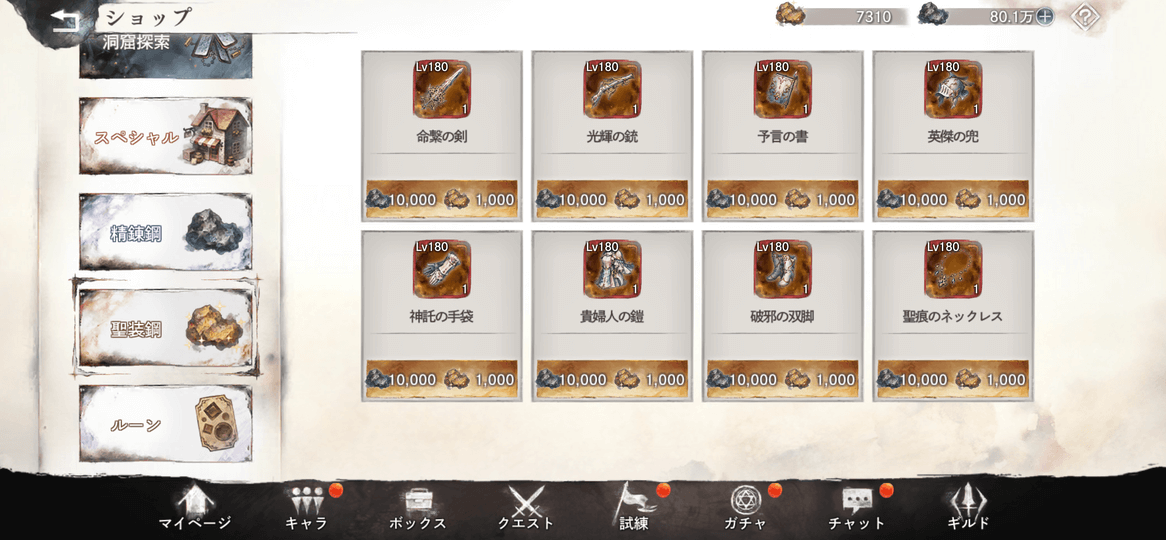Buy 聖痕のネックレス via its price bar
Viewport: 1166px width, 540px height.
pyautogui.click(x=953, y=379)
